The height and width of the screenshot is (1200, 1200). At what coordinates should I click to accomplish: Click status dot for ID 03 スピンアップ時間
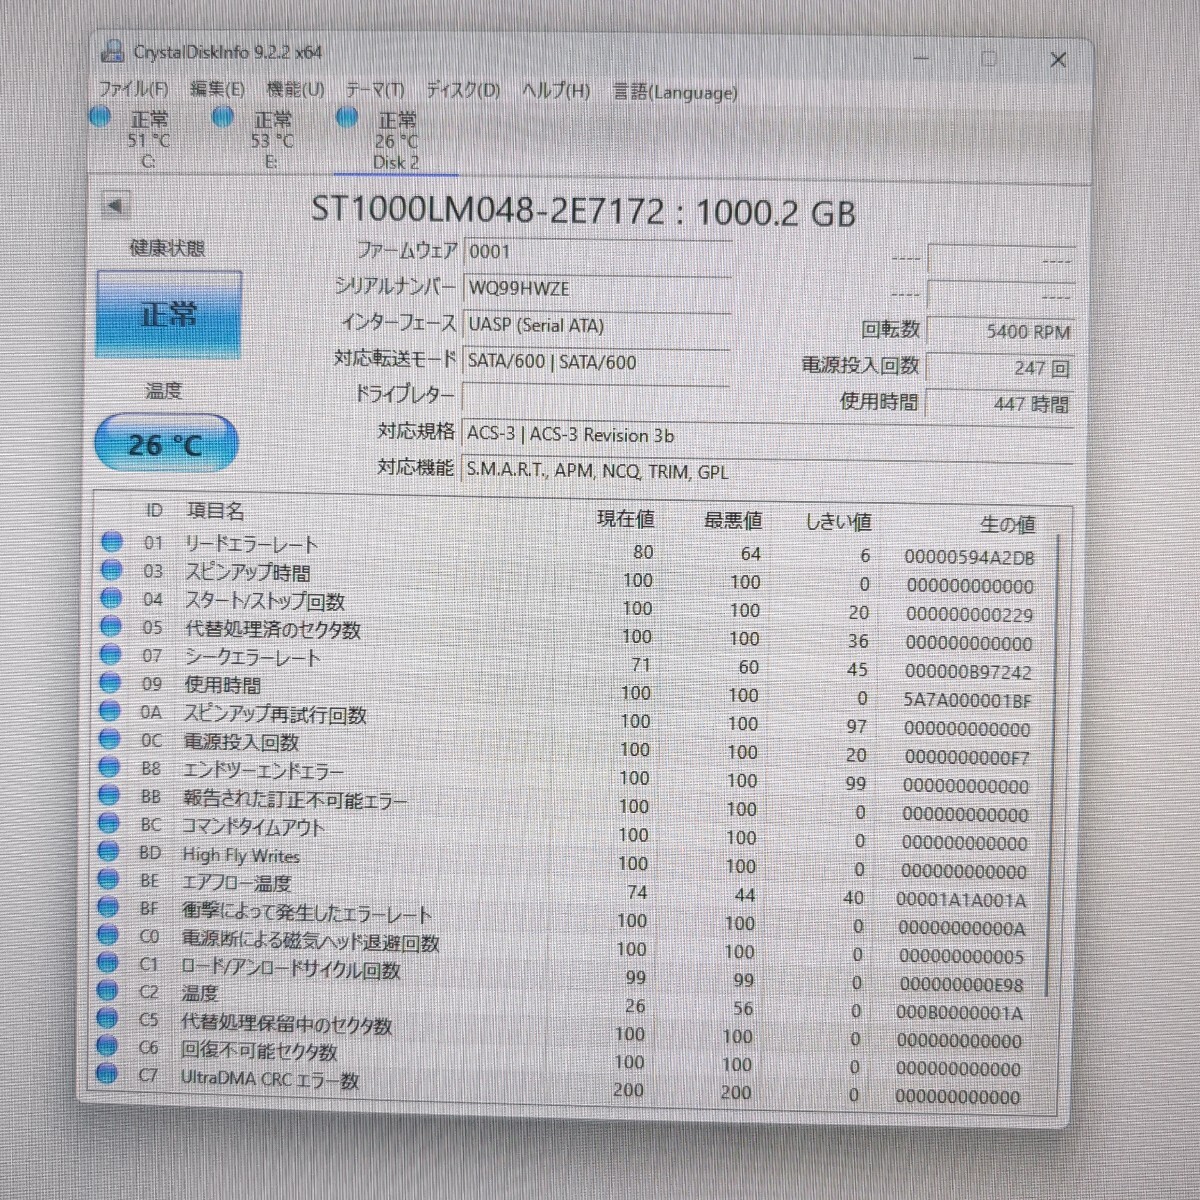pos(112,570)
